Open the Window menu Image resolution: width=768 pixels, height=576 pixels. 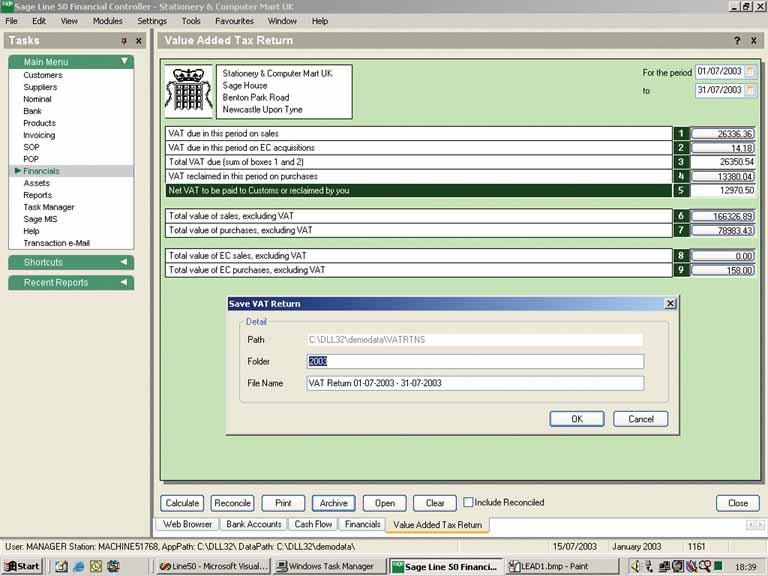(282, 21)
